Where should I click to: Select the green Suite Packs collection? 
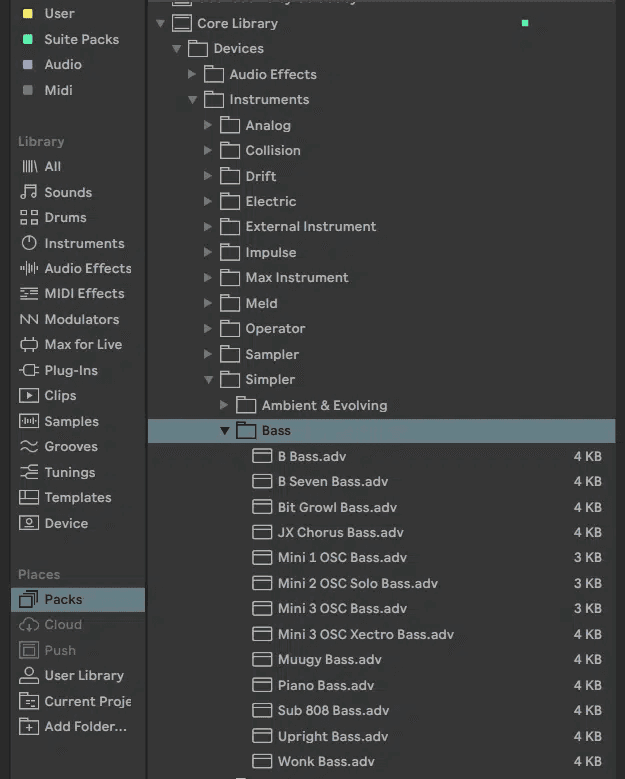(x=28, y=39)
